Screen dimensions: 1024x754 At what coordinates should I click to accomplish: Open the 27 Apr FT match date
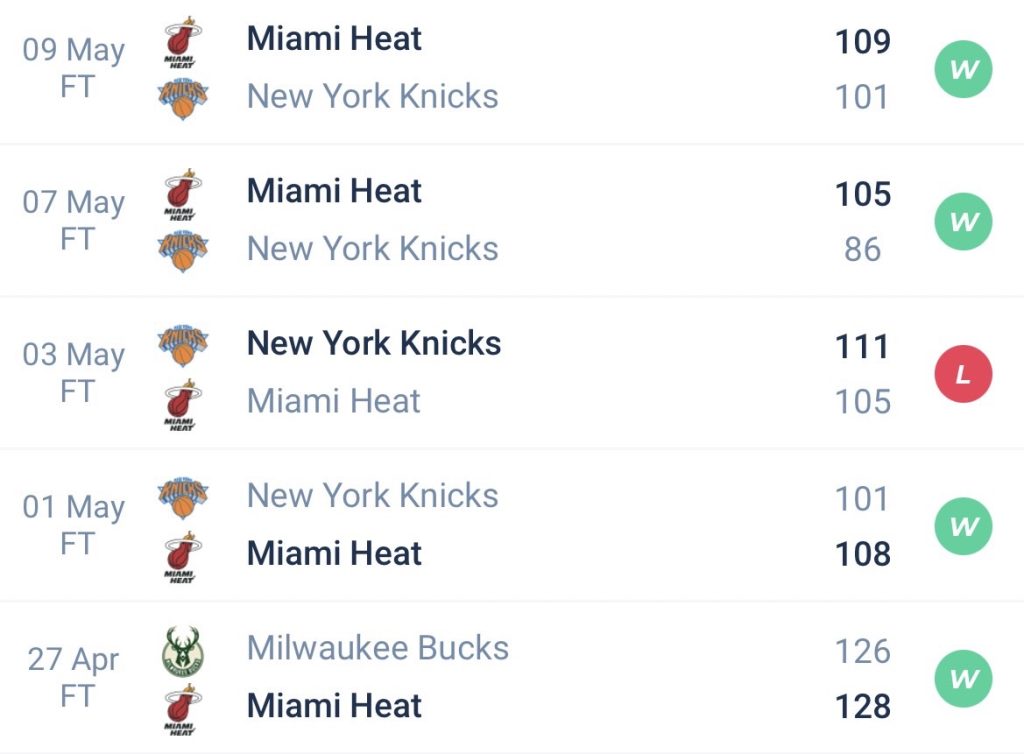[x=74, y=677]
